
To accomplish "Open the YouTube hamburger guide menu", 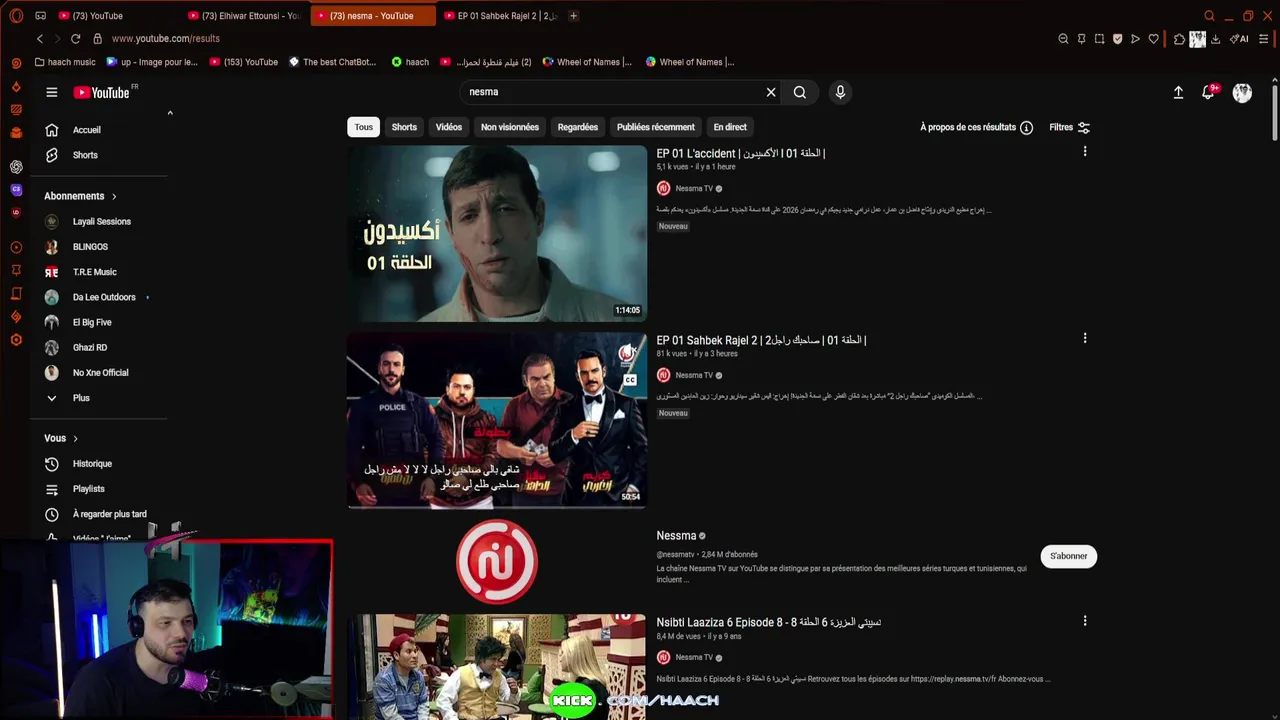I will 51,92.
